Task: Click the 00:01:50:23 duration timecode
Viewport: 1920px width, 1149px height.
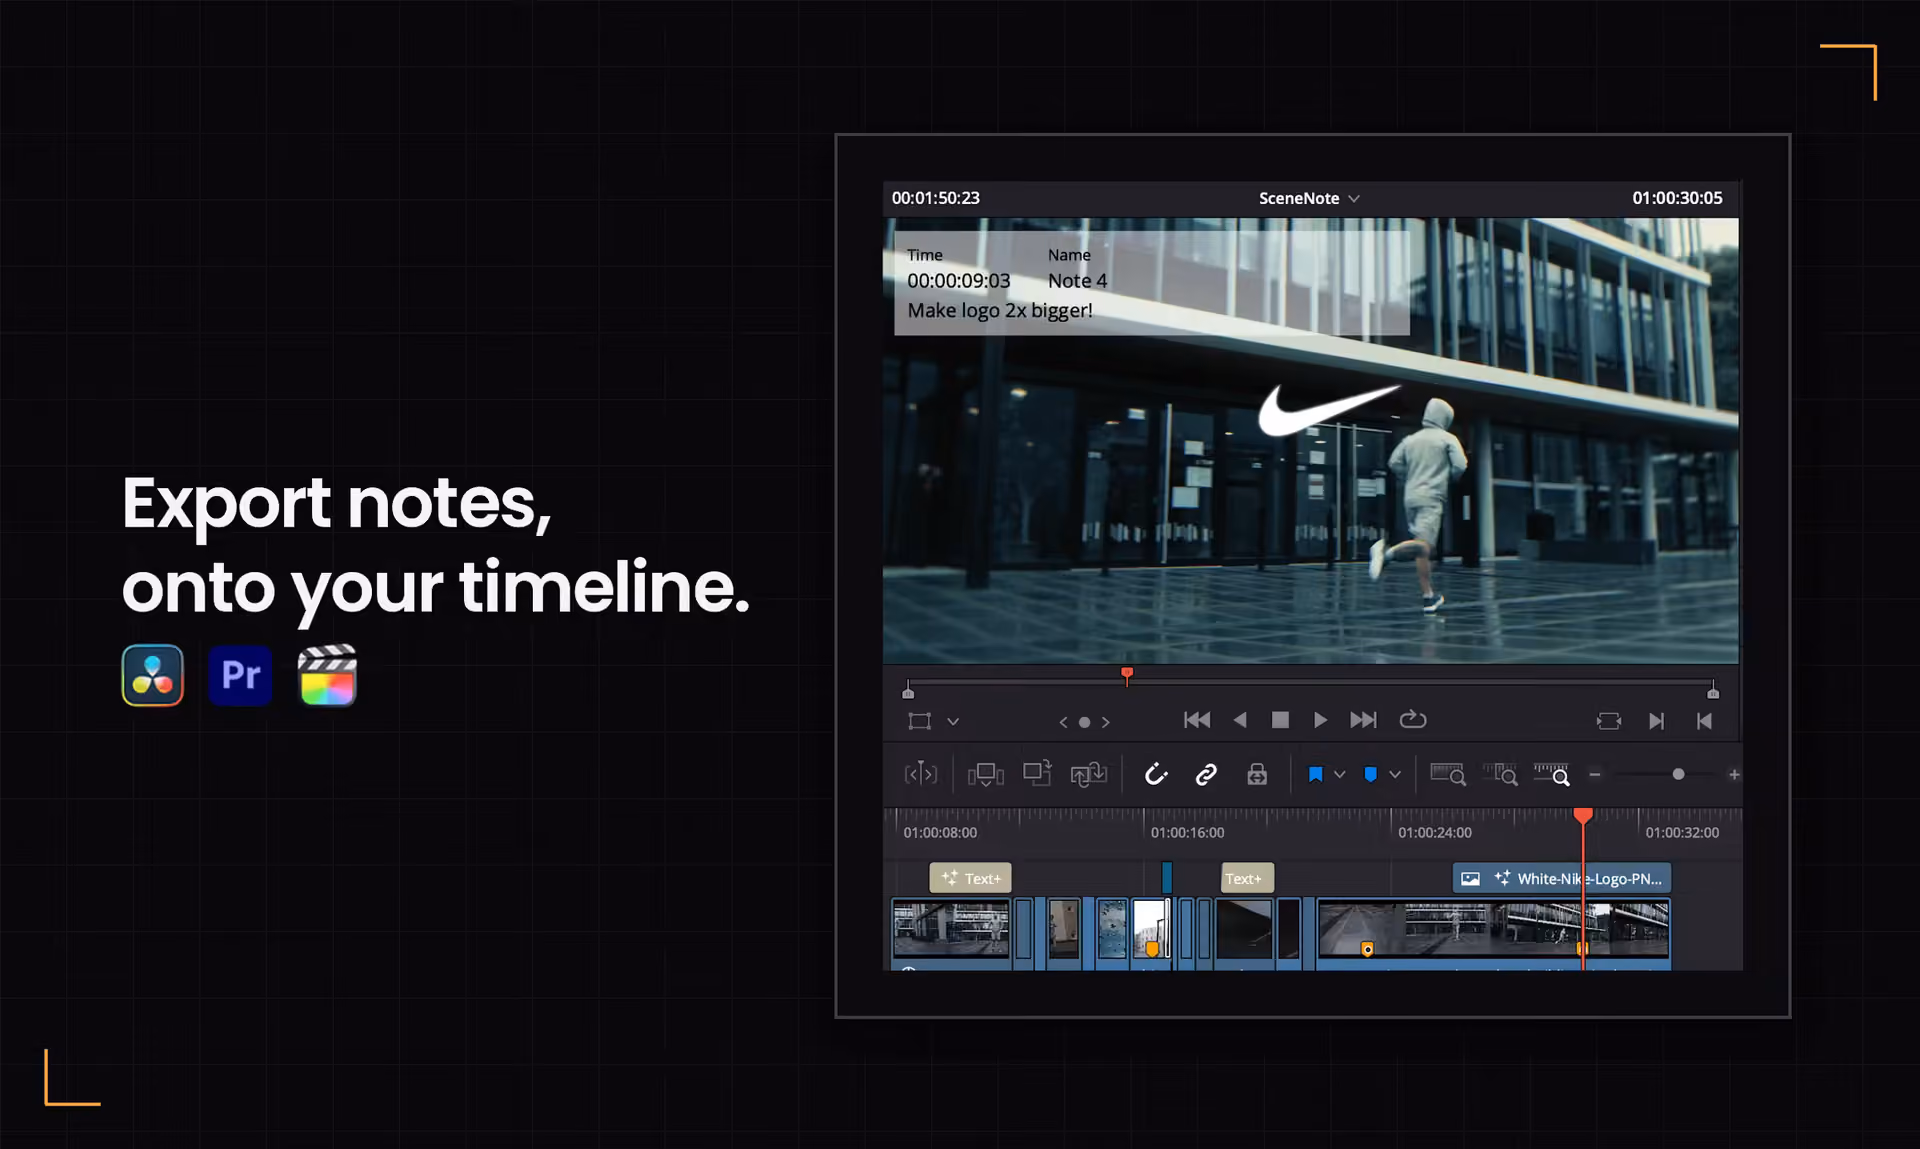Action: pos(935,198)
